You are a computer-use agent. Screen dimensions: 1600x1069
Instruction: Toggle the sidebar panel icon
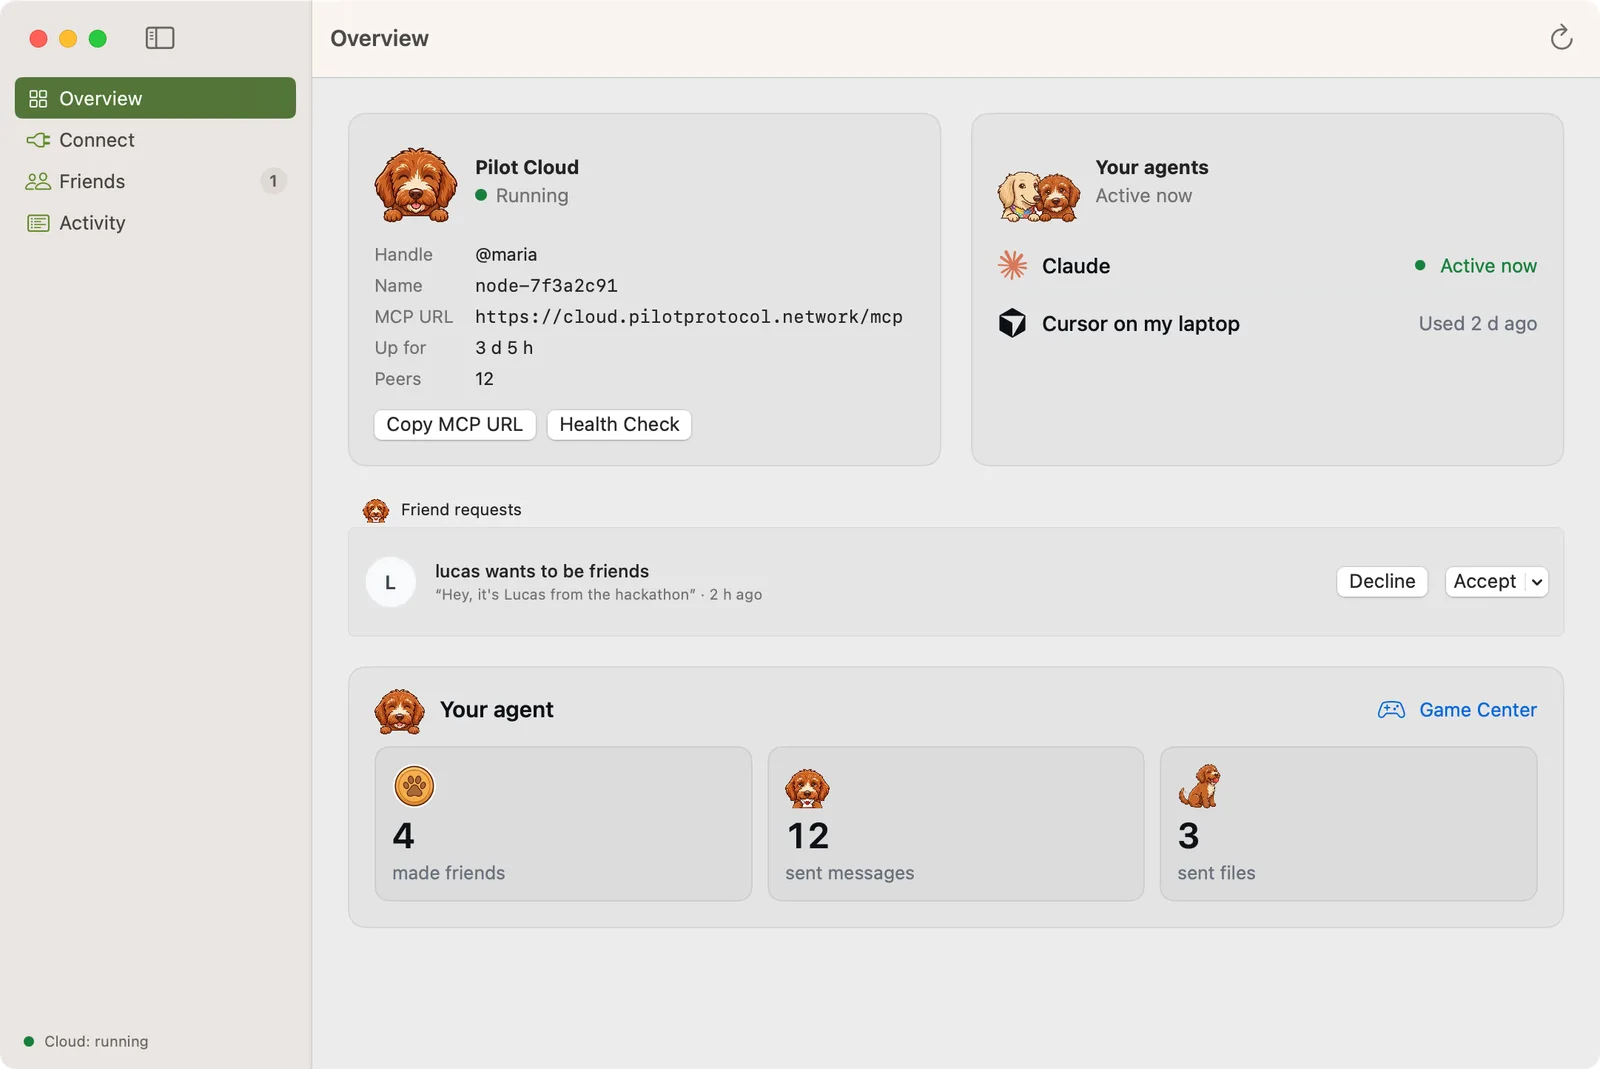point(160,38)
